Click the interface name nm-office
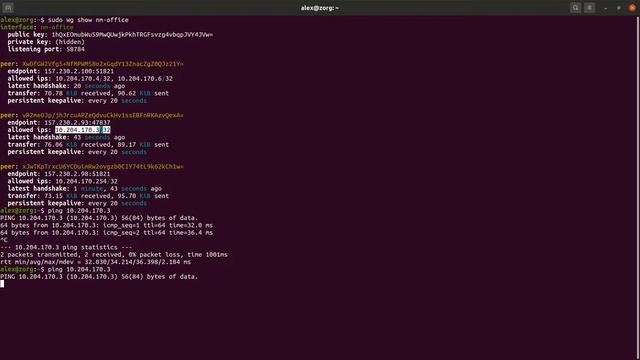Screen dimensions: 640x360 (57, 27)
